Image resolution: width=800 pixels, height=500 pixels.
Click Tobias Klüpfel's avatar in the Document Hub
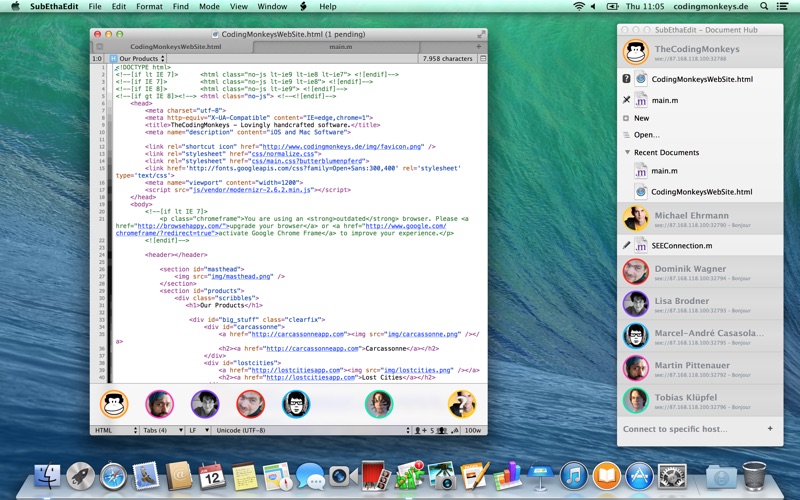(x=636, y=401)
